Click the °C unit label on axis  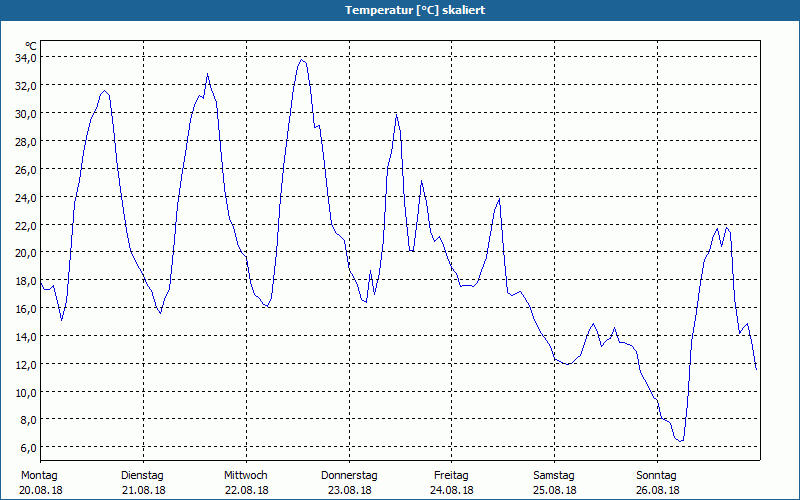pos(31,46)
